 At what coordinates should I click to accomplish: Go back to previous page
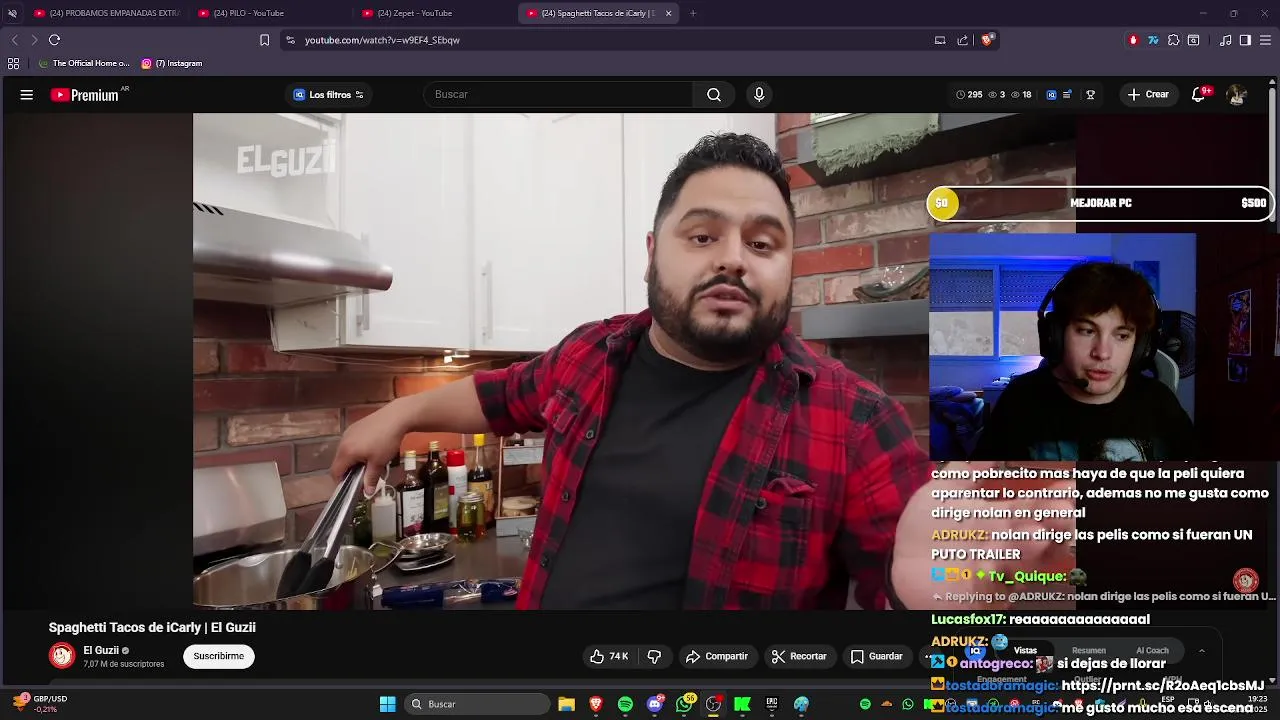click(14, 40)
